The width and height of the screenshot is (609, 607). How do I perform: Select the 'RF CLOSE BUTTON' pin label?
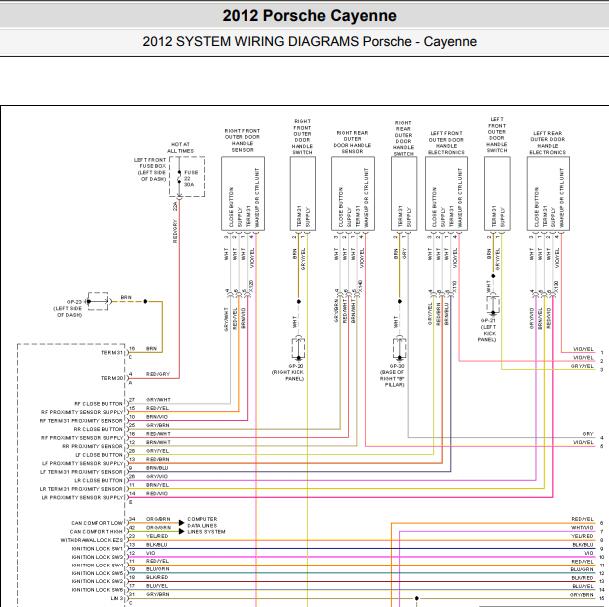[x=98, y=404]
